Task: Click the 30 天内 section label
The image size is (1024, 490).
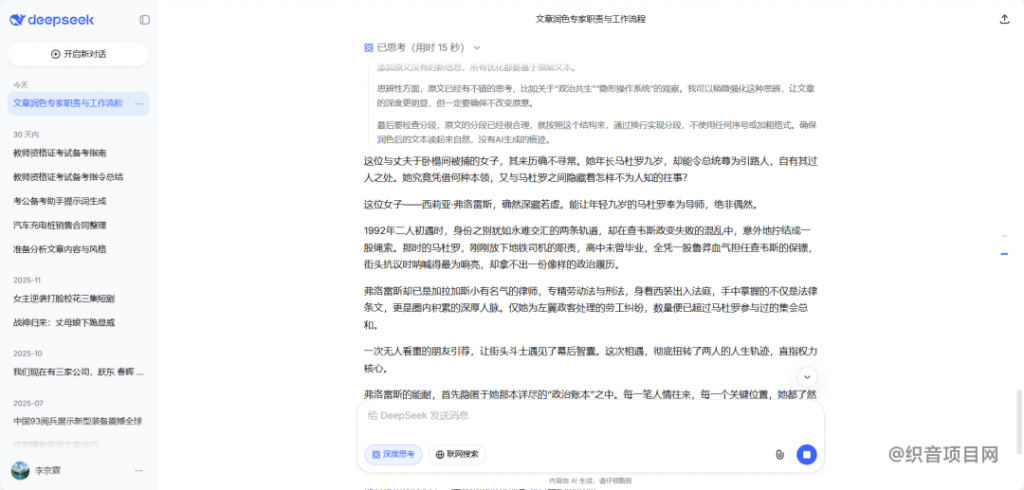Action: (x=26, y=135)
